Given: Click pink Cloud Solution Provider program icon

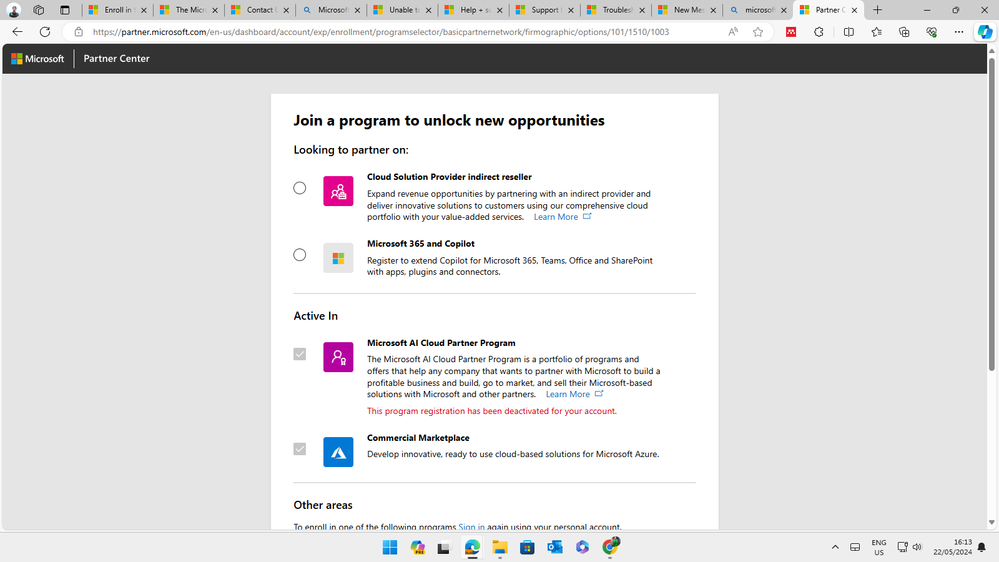Looking at the screenshot, I should (x=338, y=191).
